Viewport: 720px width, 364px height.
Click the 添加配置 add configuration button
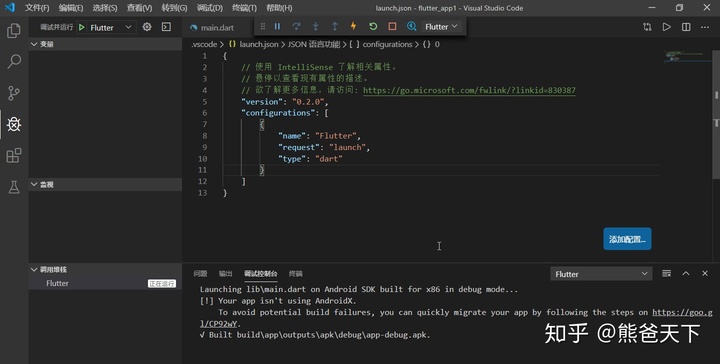[x=627, y=239]
